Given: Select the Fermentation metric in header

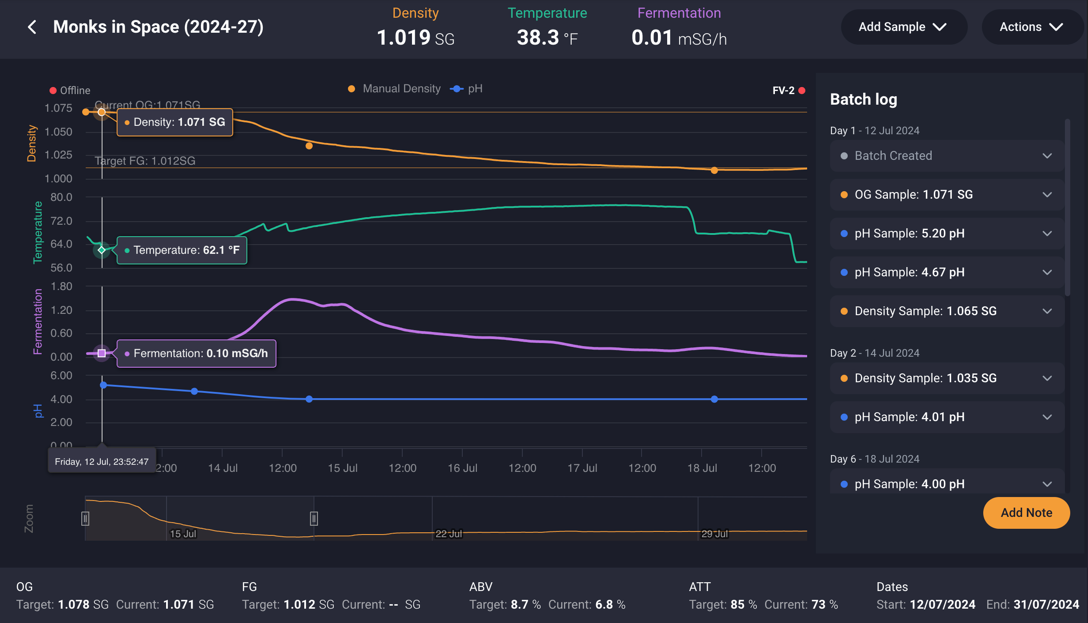Looking at the screenshot, I should (x=679, y=28).
